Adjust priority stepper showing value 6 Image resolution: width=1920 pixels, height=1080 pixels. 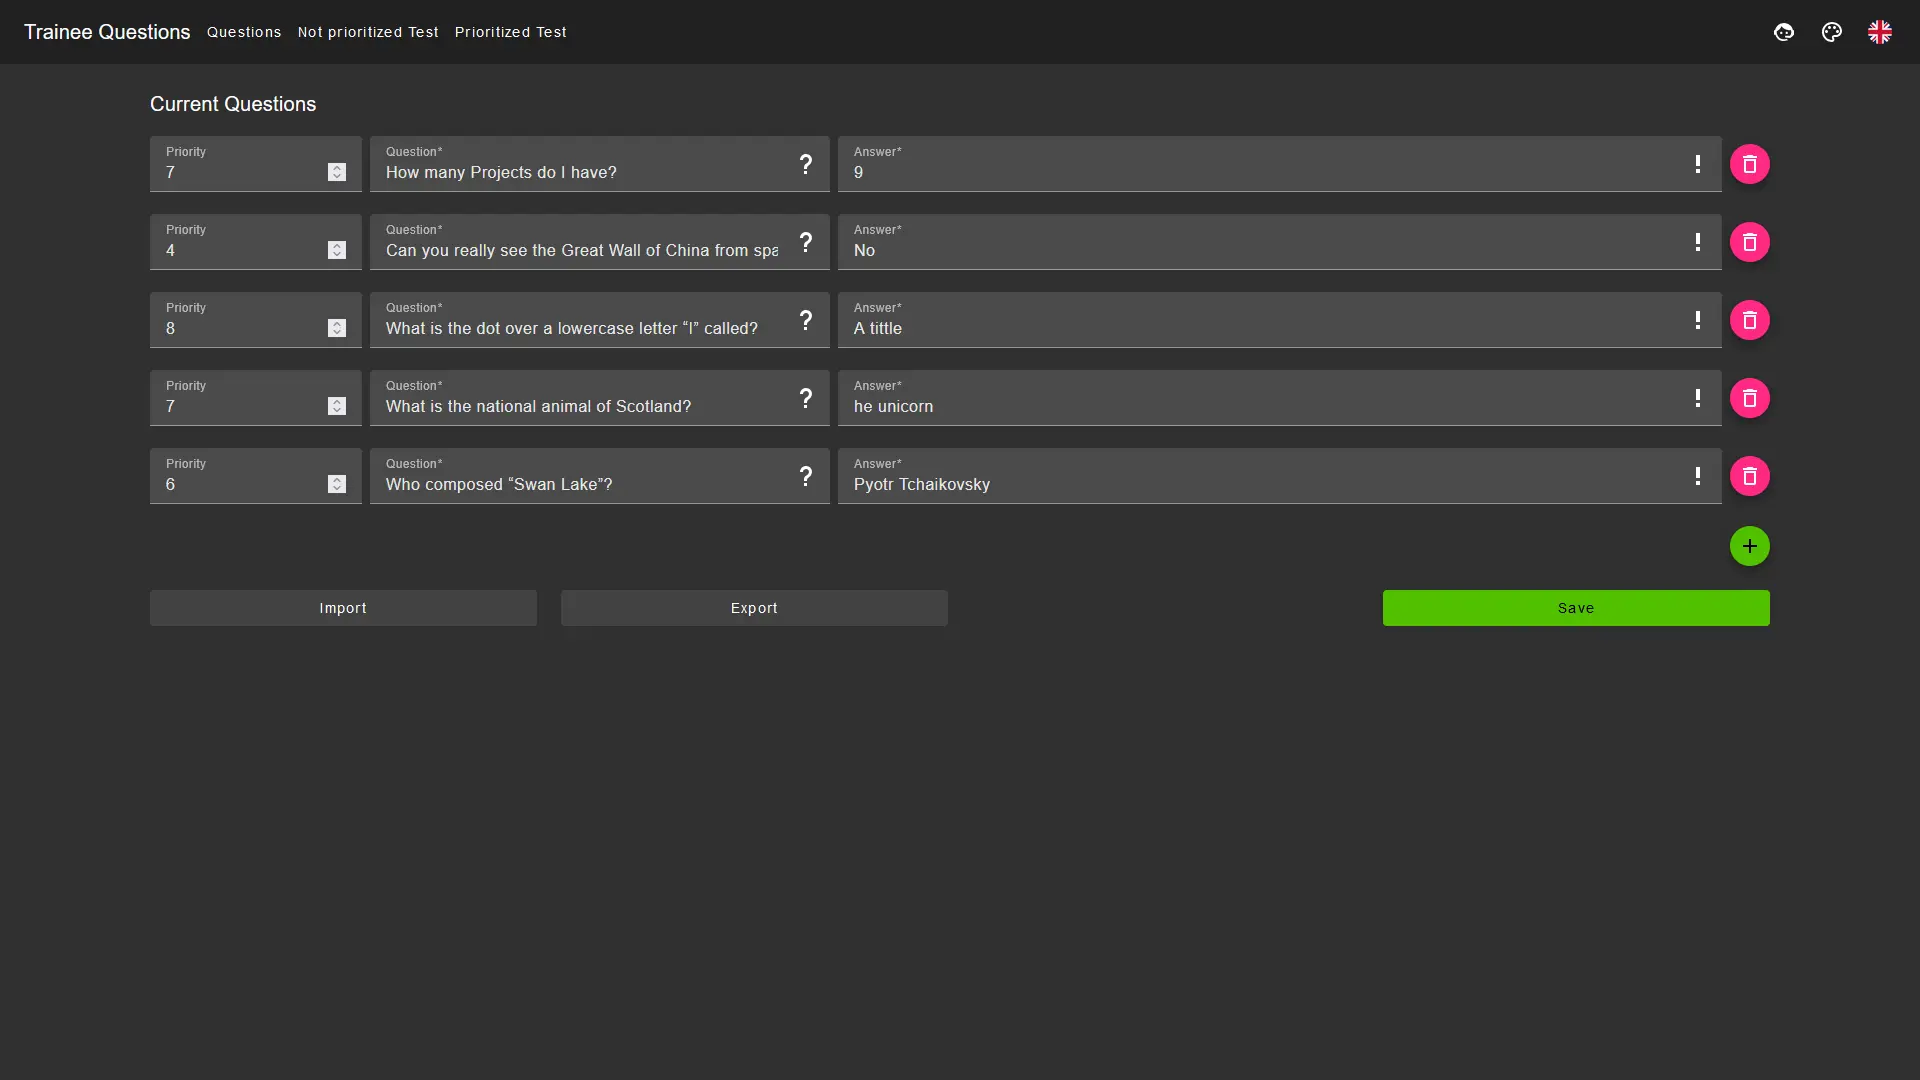pyautogui.click(x=337, y=484)
